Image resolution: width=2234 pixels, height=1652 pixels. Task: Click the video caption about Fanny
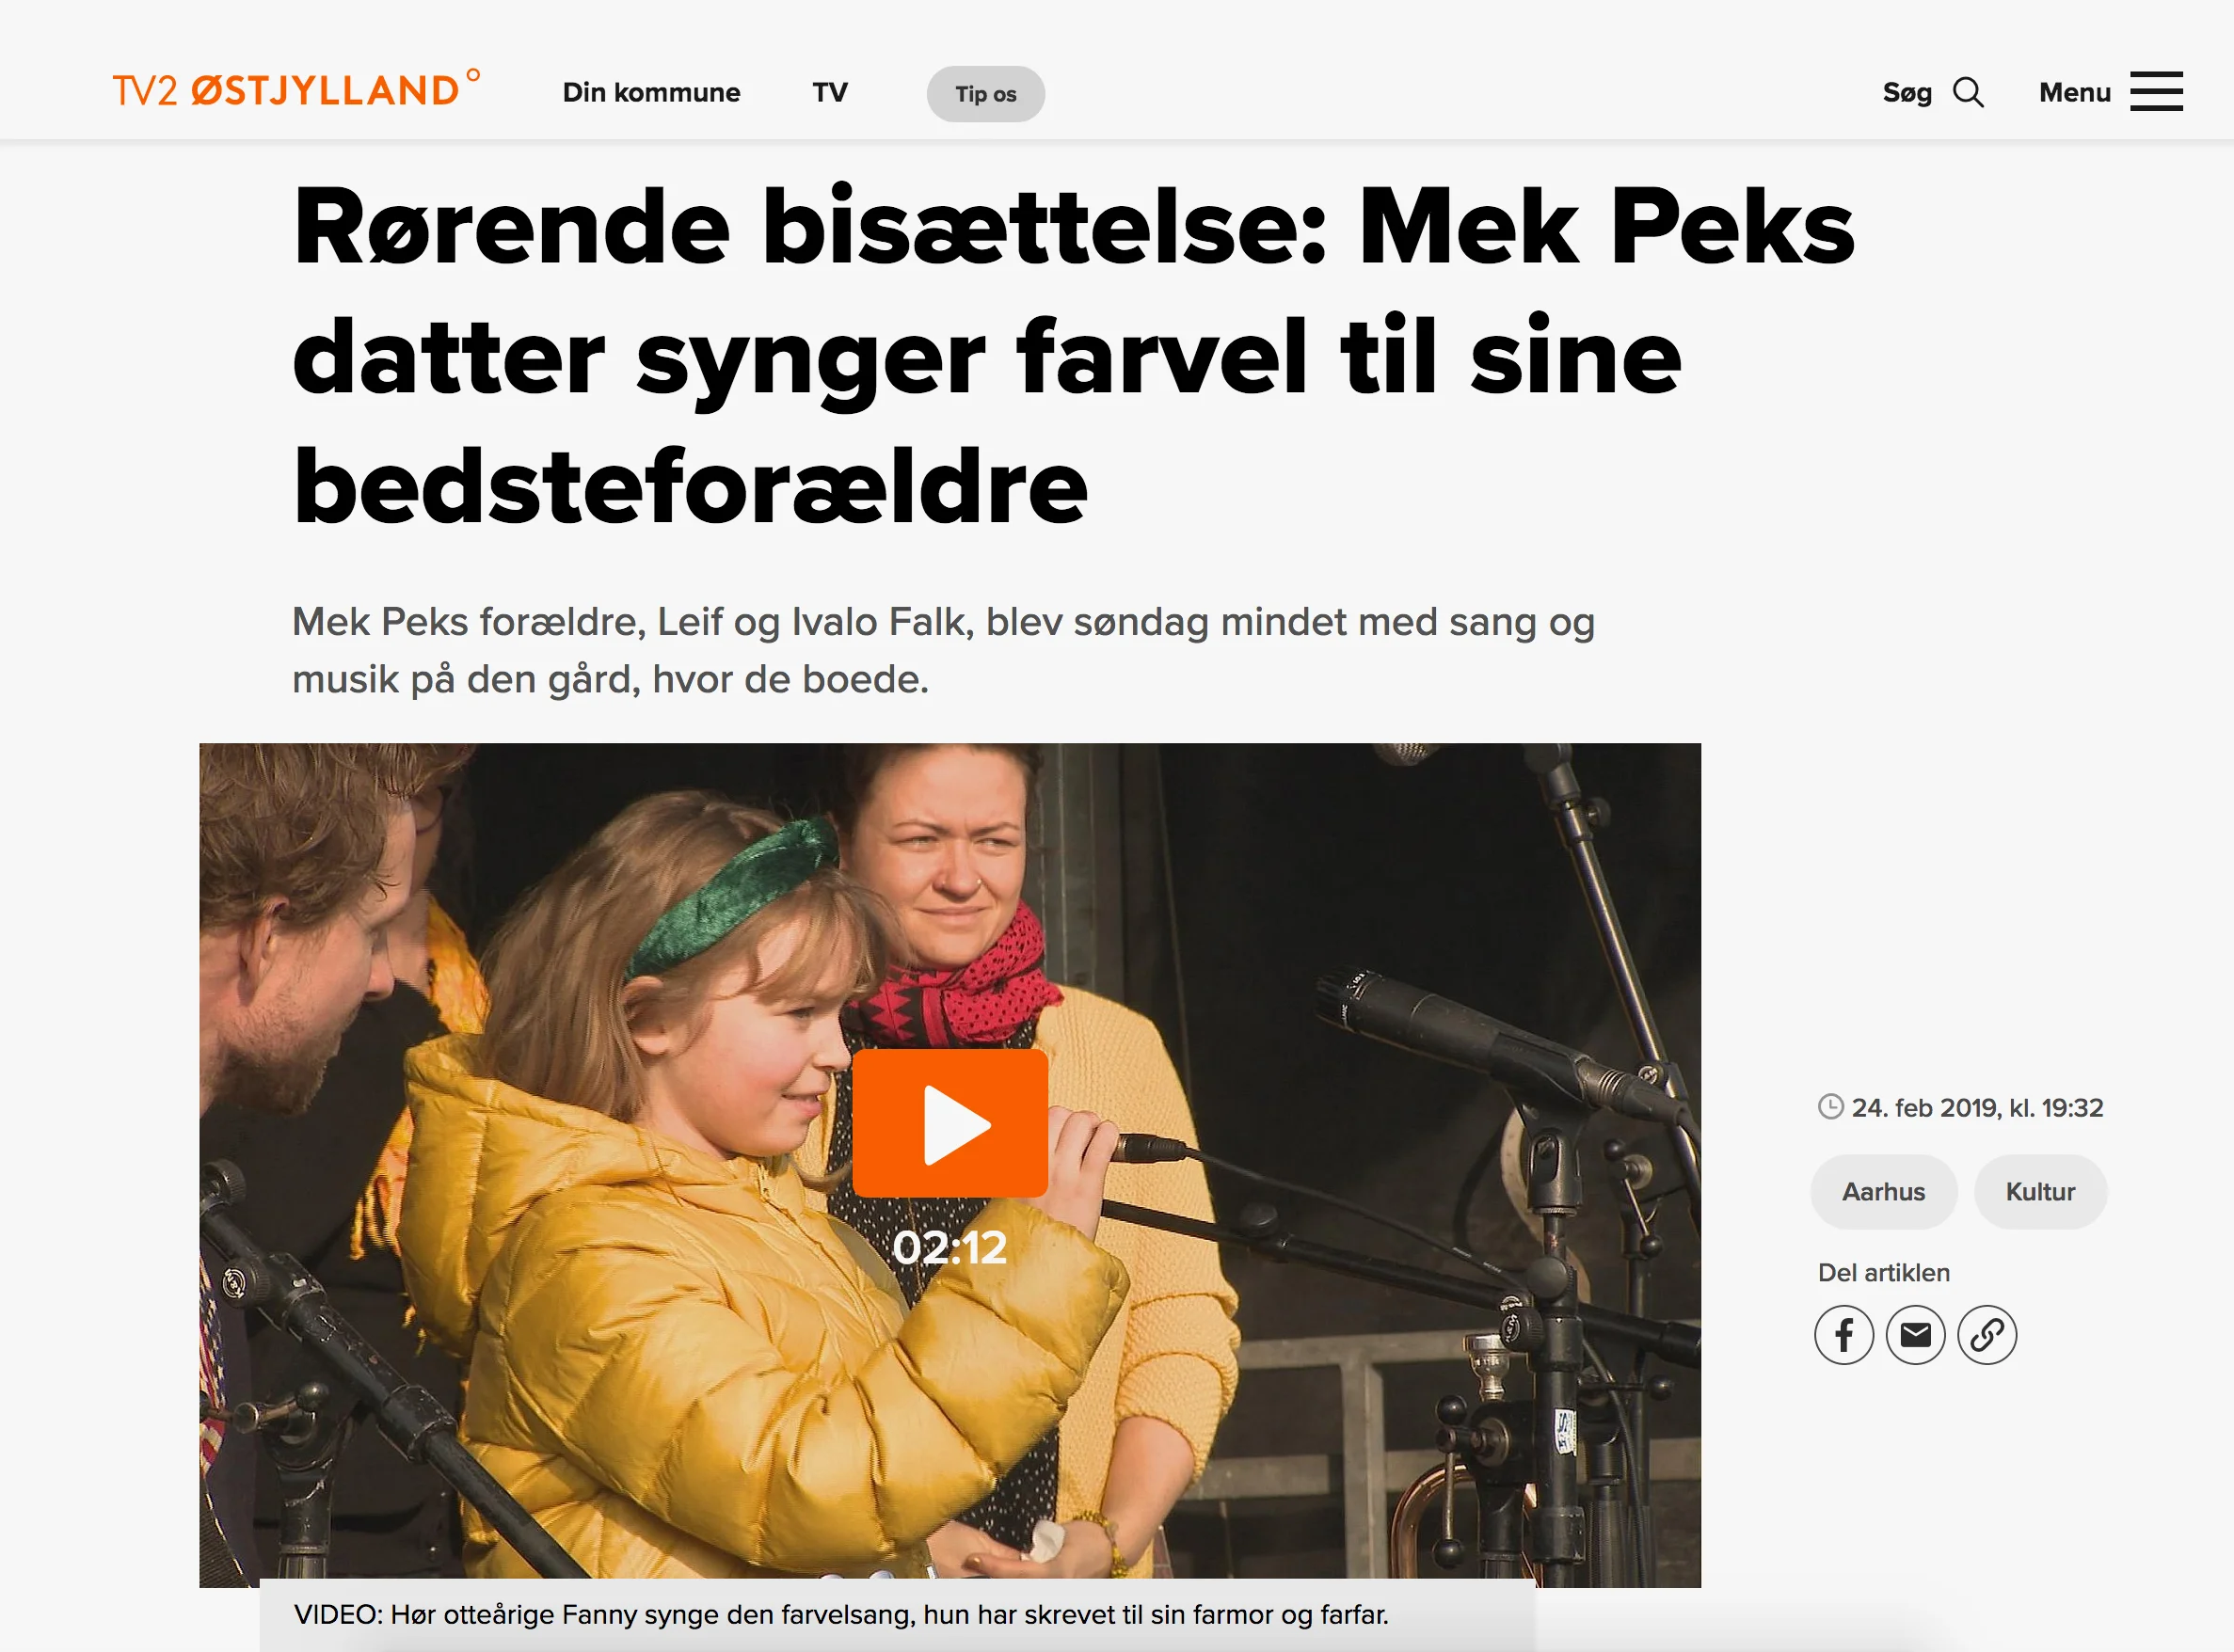(841, 1614)
